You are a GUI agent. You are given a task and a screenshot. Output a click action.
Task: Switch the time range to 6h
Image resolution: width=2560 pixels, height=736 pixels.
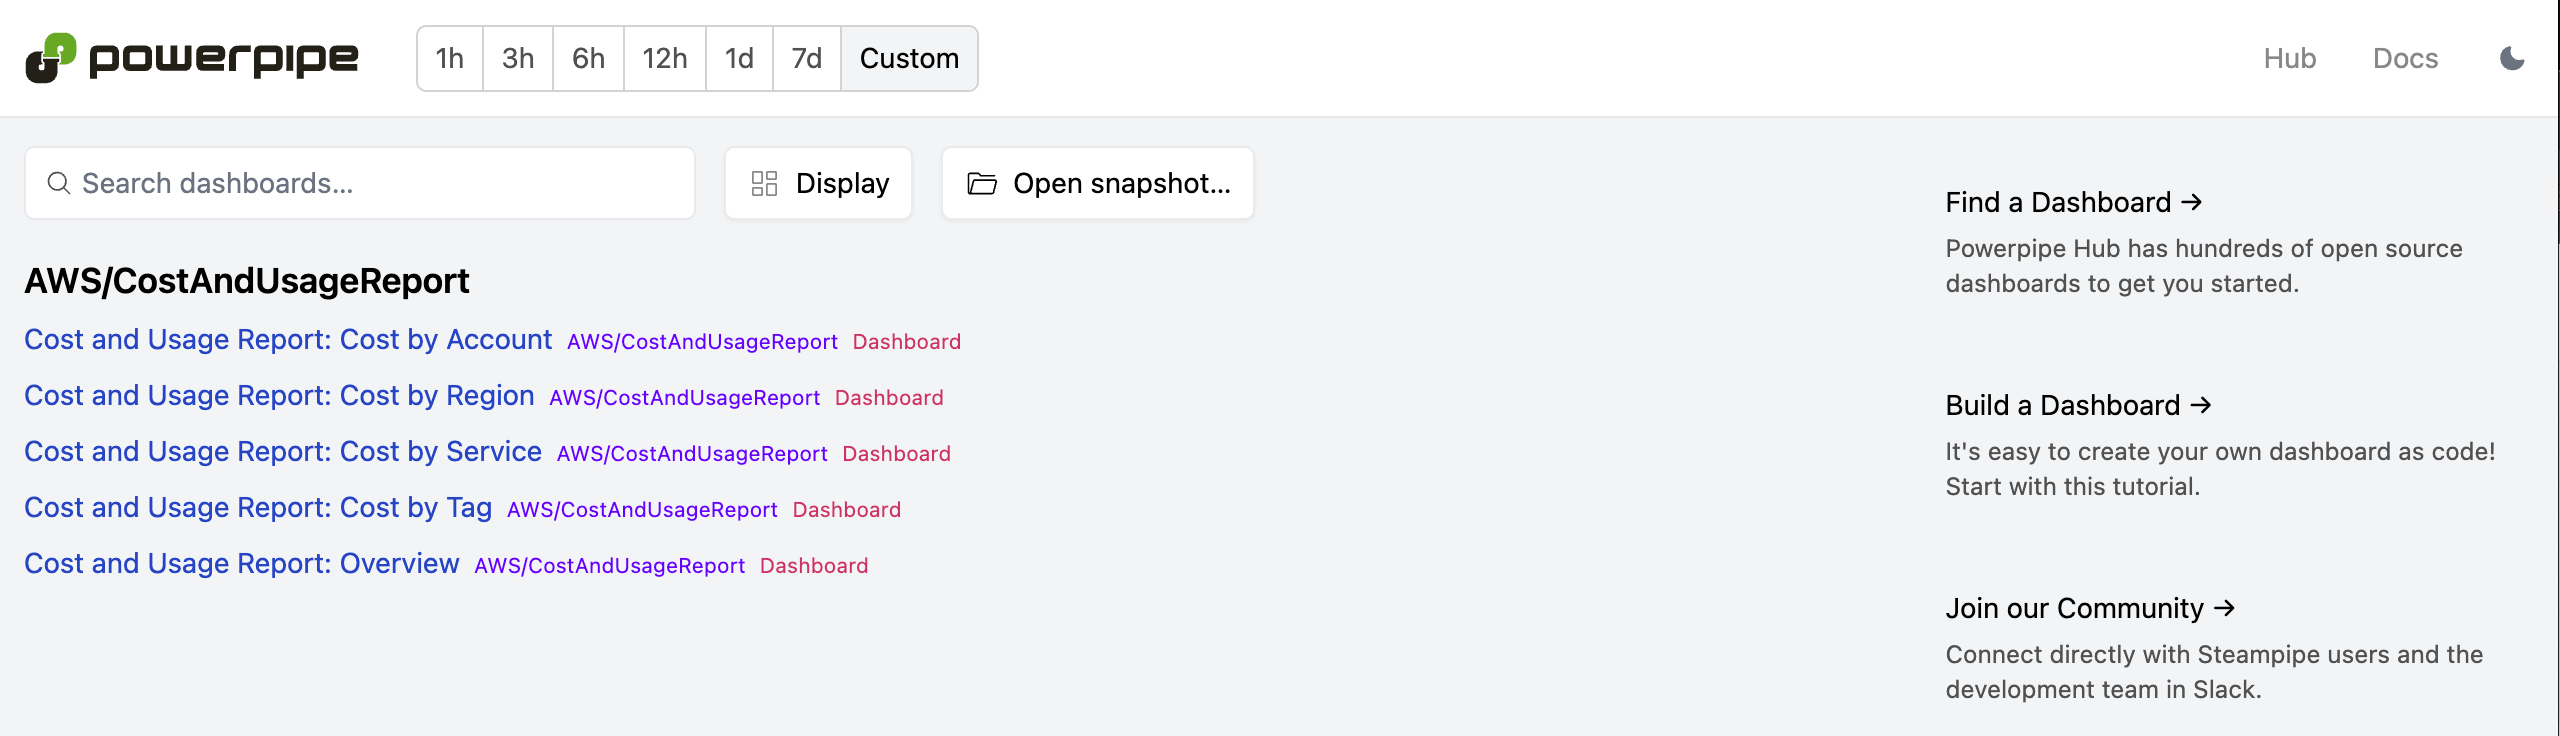coord(588,59)
